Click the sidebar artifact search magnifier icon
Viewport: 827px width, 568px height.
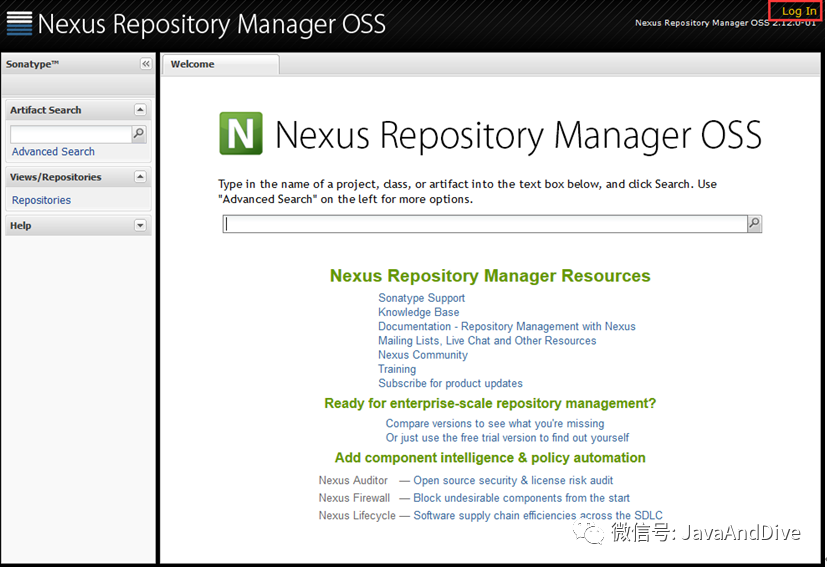pyautogui.click(x=139, y=134)
